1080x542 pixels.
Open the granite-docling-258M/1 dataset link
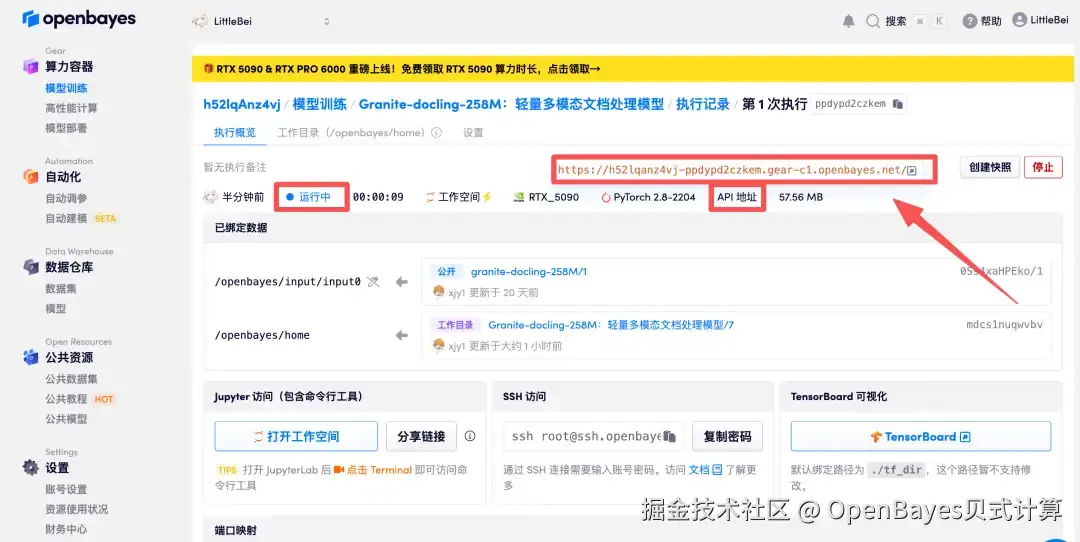click(x=529, y=271)
